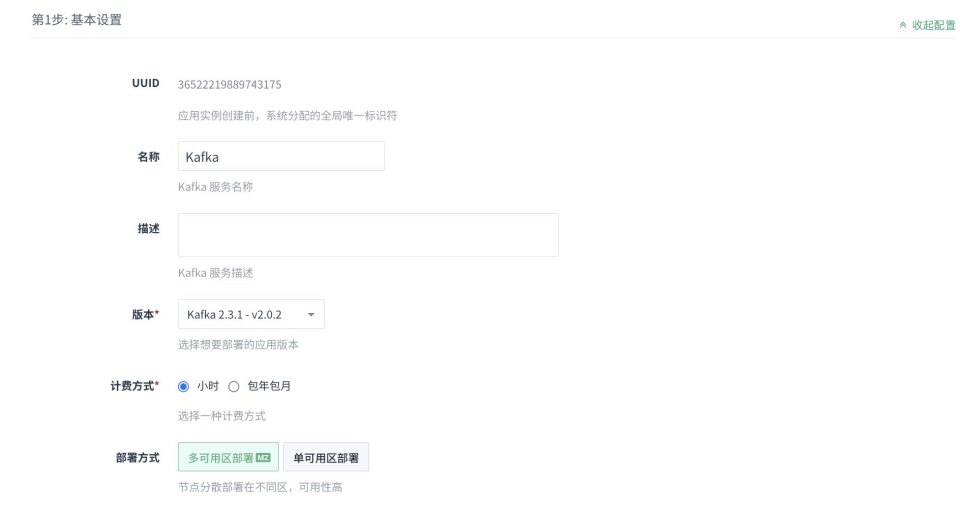Click the 部署方式 field label
Screen dimensions: 960x512
tap(138, 457)
